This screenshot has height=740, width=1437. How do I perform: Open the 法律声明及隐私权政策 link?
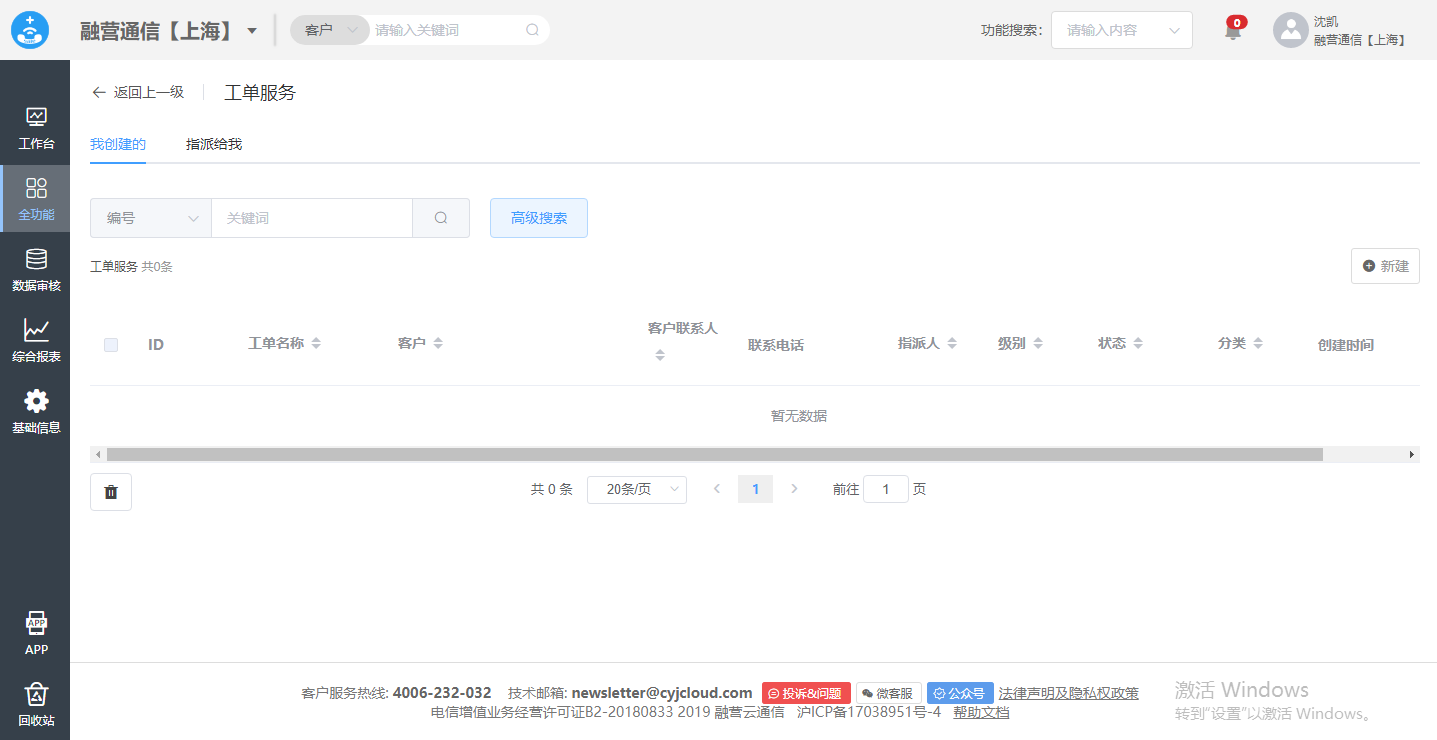[x=1068, y=693]
